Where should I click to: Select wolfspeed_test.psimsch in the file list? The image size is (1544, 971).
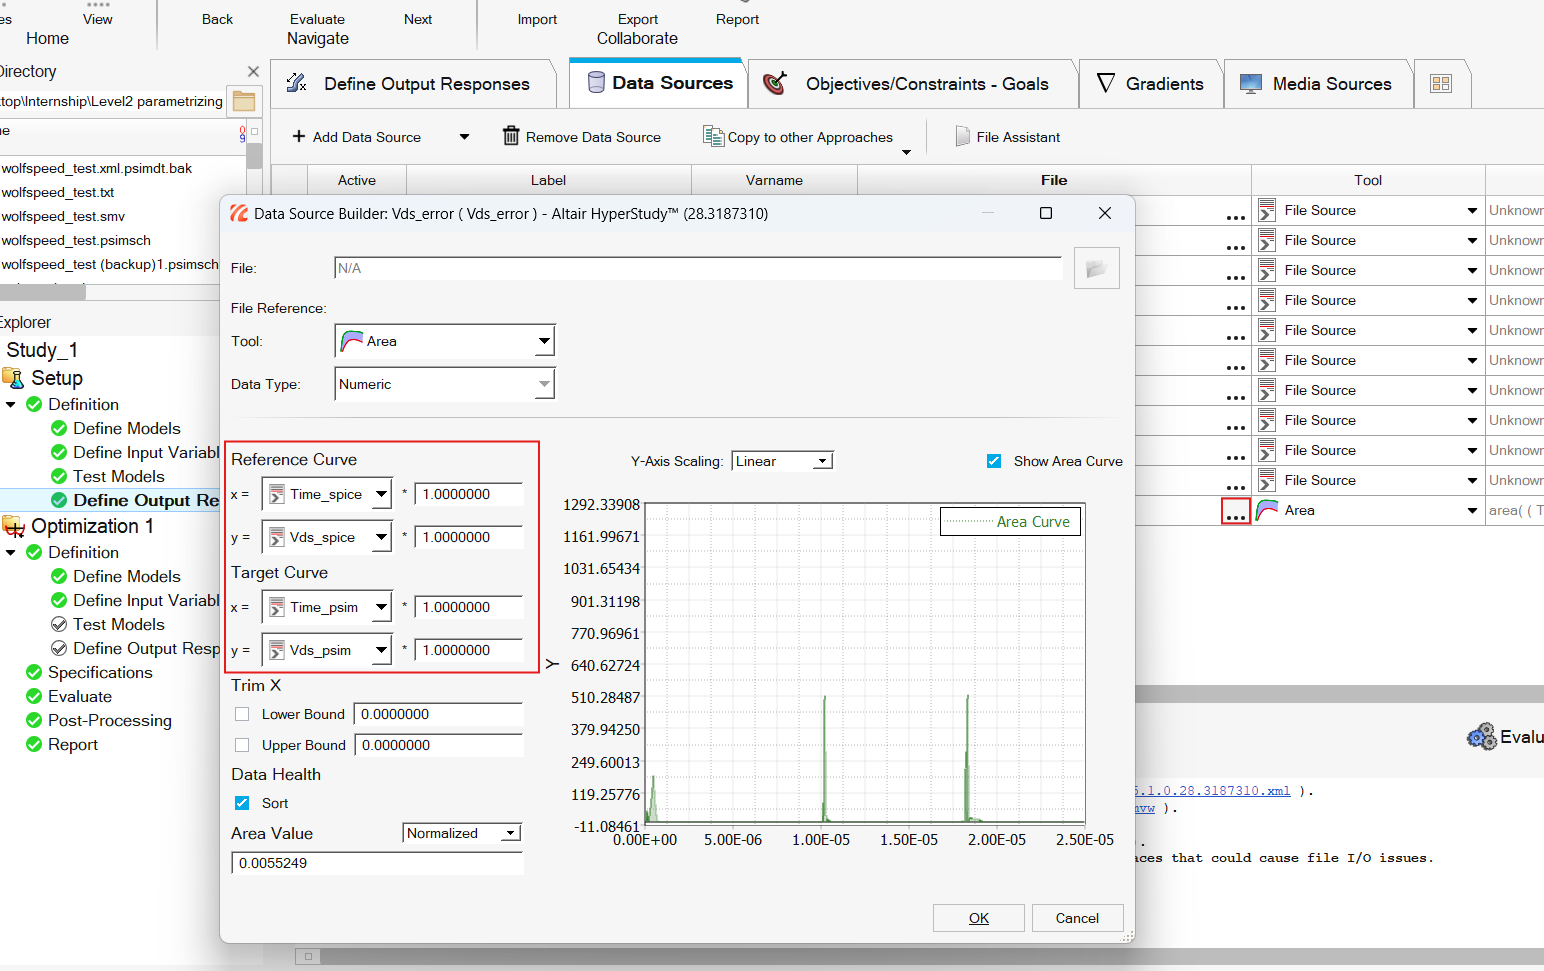tap(76, 240)
